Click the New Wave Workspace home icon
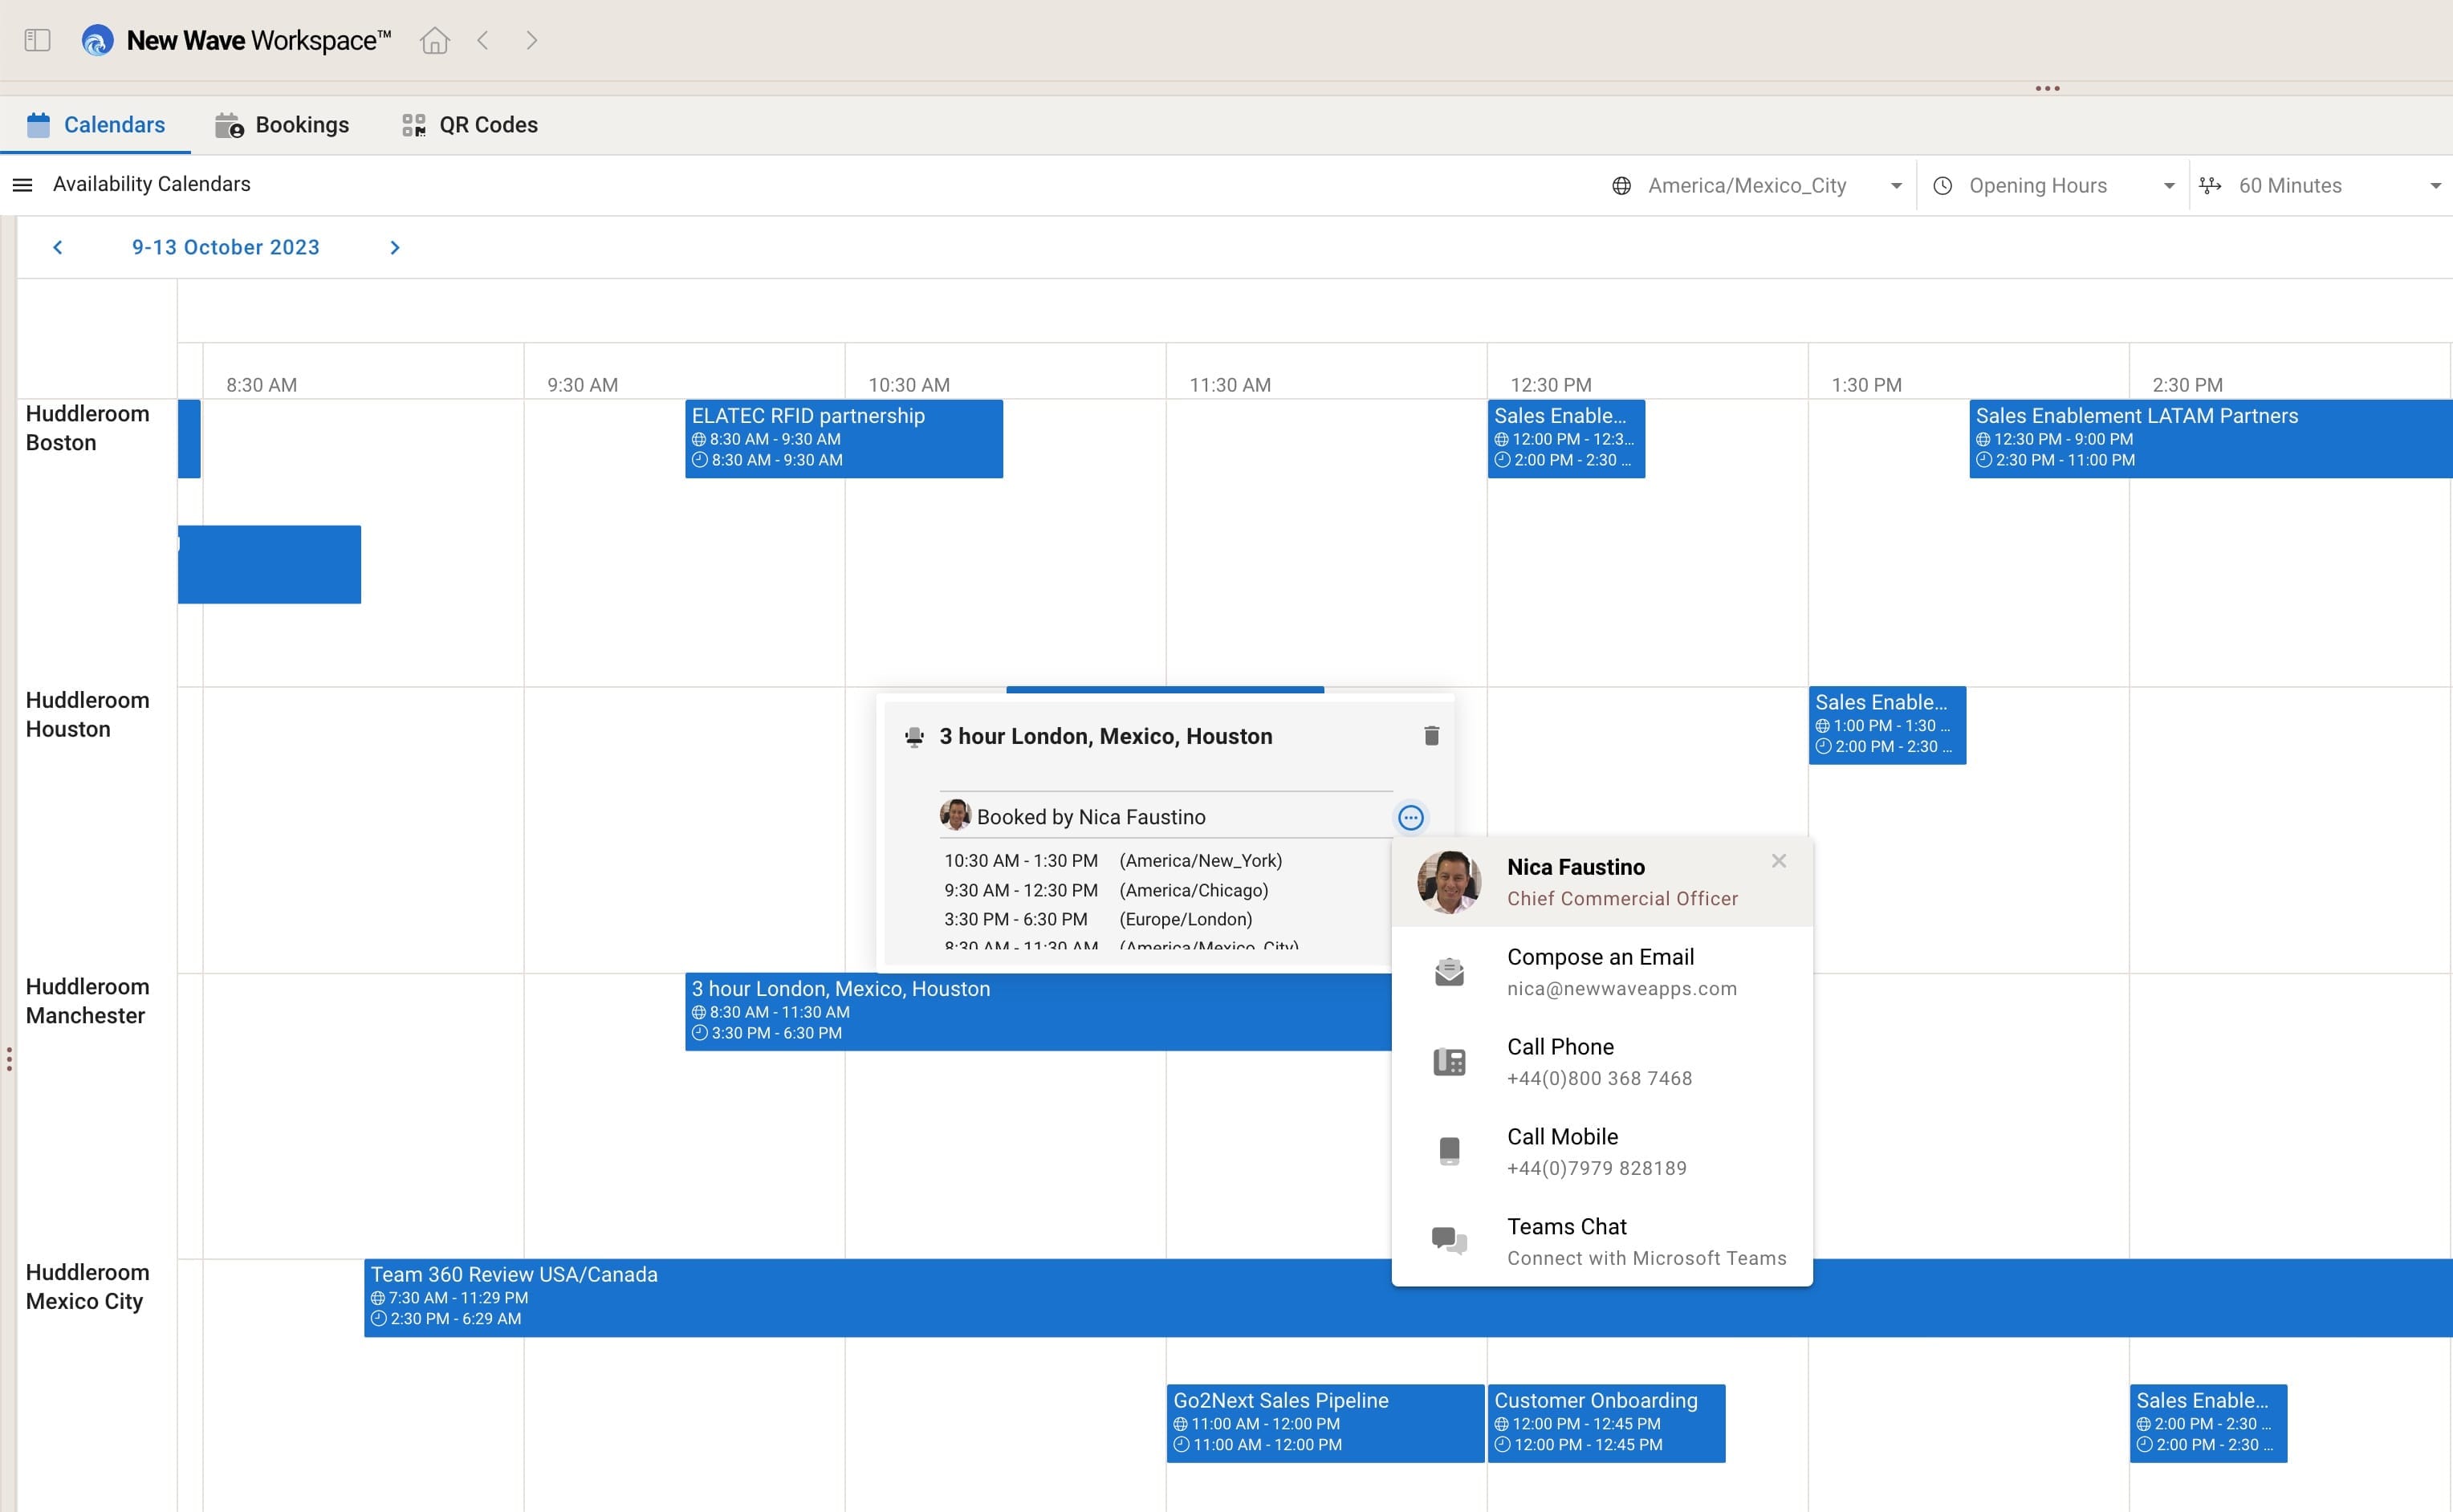Screen dimensions: 2453x1512 coord(434,40)
